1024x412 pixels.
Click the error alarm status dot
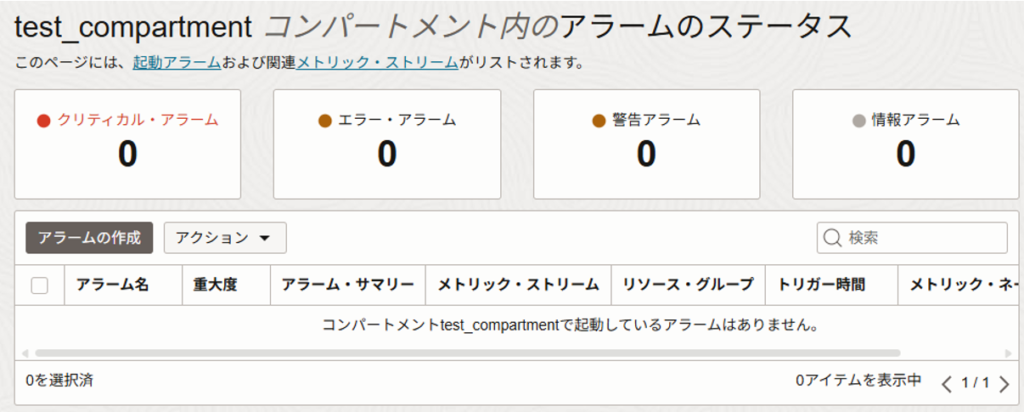click(x=325, y=120)
